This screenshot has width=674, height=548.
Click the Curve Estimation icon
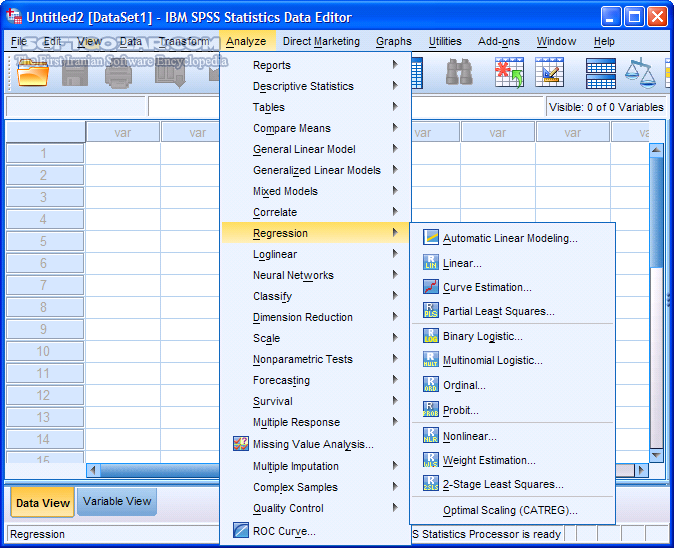coord(431,287)
